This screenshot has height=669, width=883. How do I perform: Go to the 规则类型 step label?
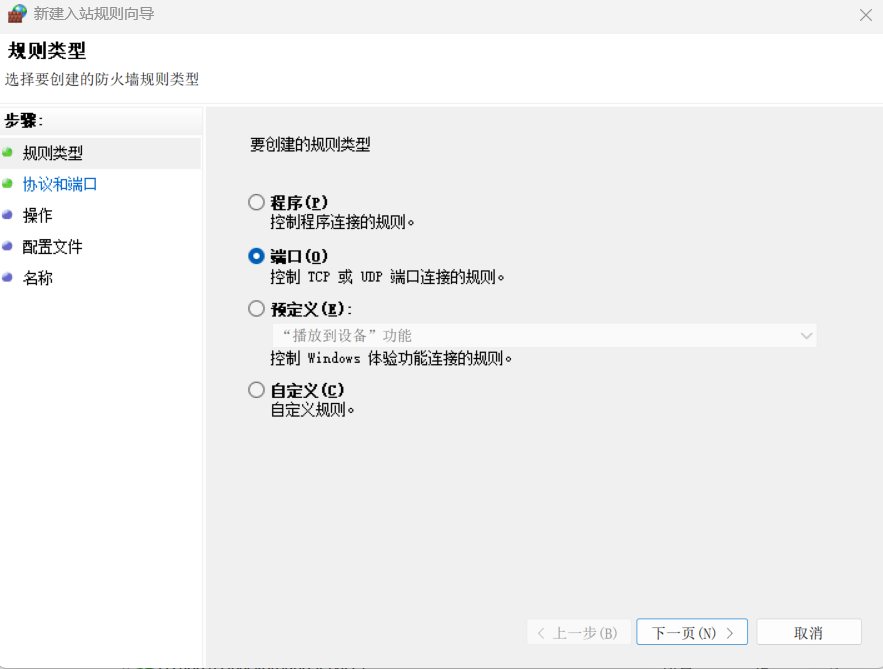click(53, 153)
